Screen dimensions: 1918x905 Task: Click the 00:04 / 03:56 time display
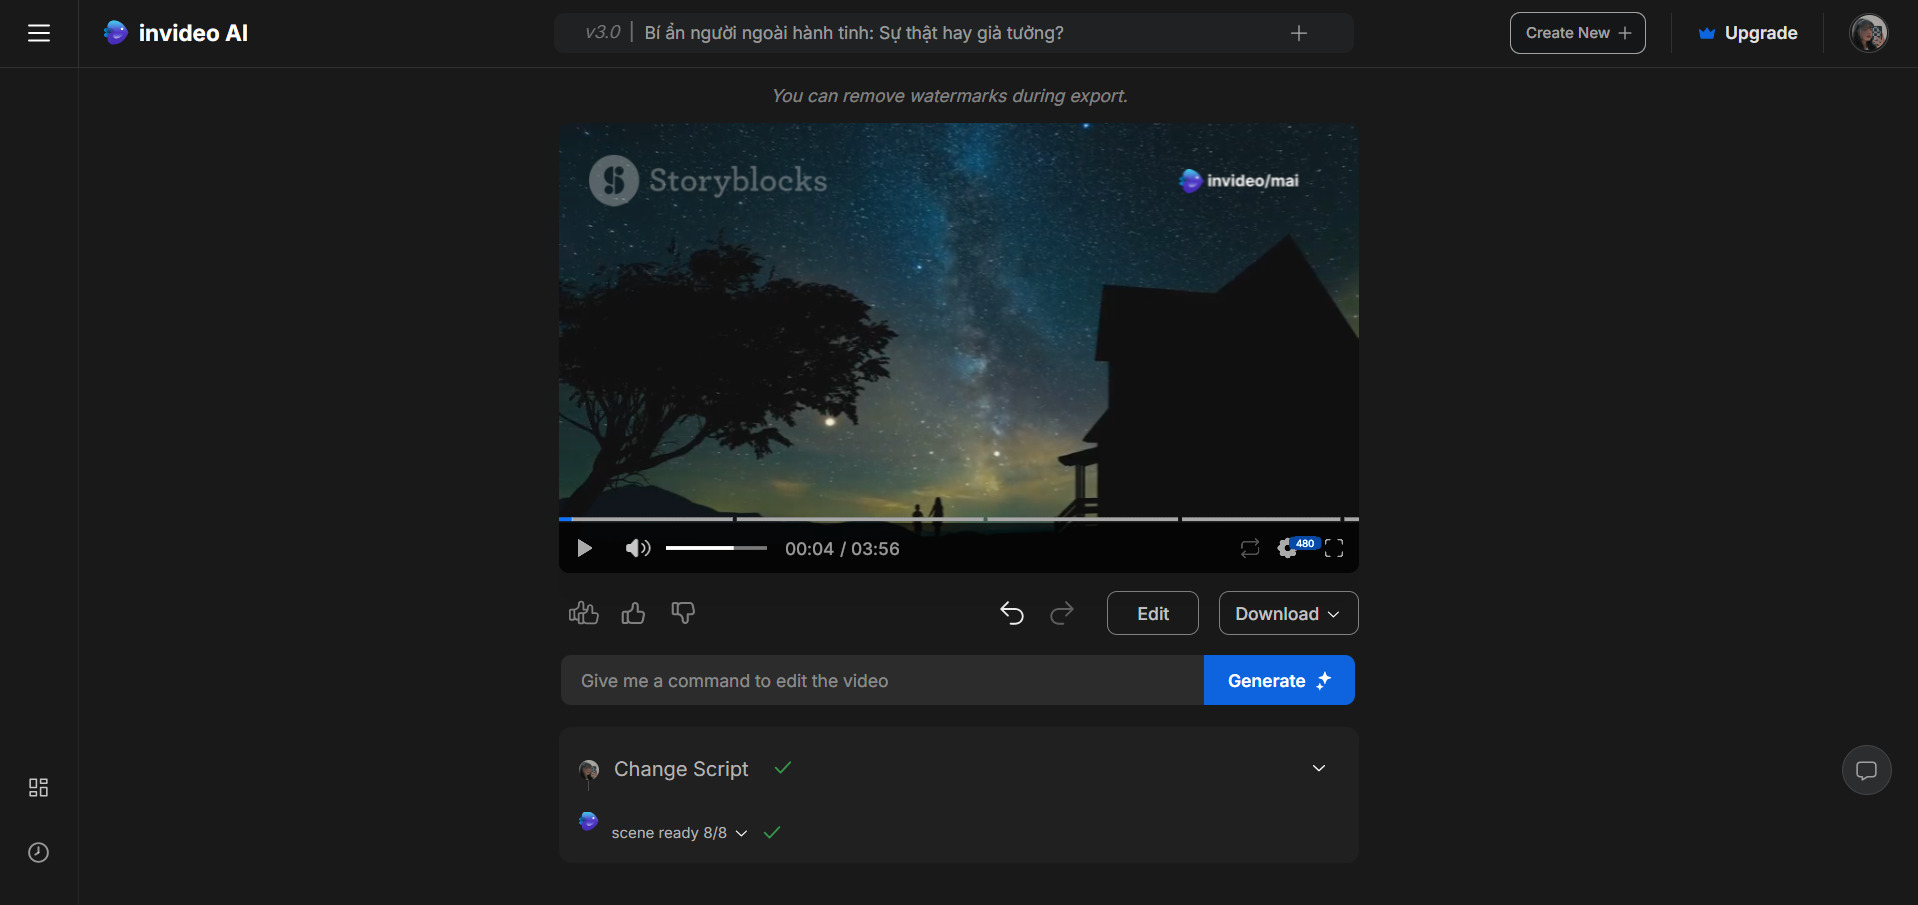[x=842, y=548]
